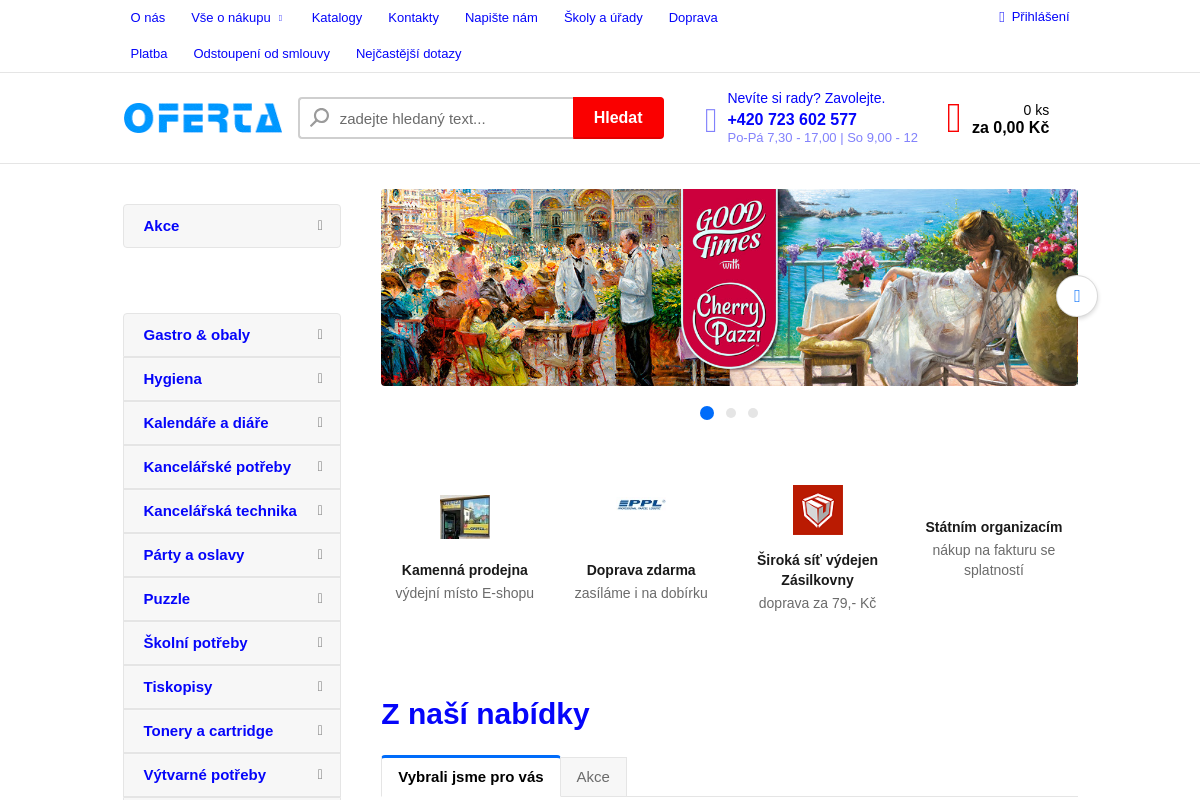Expand the Puzzle category chevron
1200x800 pixels.
319,598
